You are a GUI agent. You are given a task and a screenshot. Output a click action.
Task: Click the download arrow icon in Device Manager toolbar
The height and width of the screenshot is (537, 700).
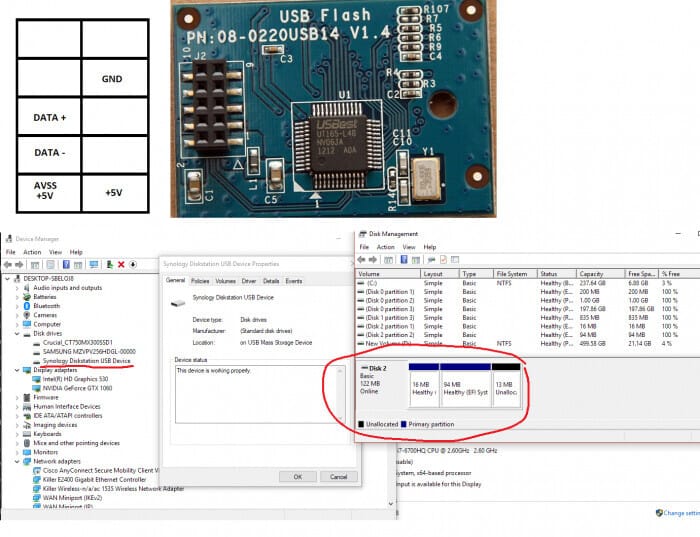[x=134, y=264]
